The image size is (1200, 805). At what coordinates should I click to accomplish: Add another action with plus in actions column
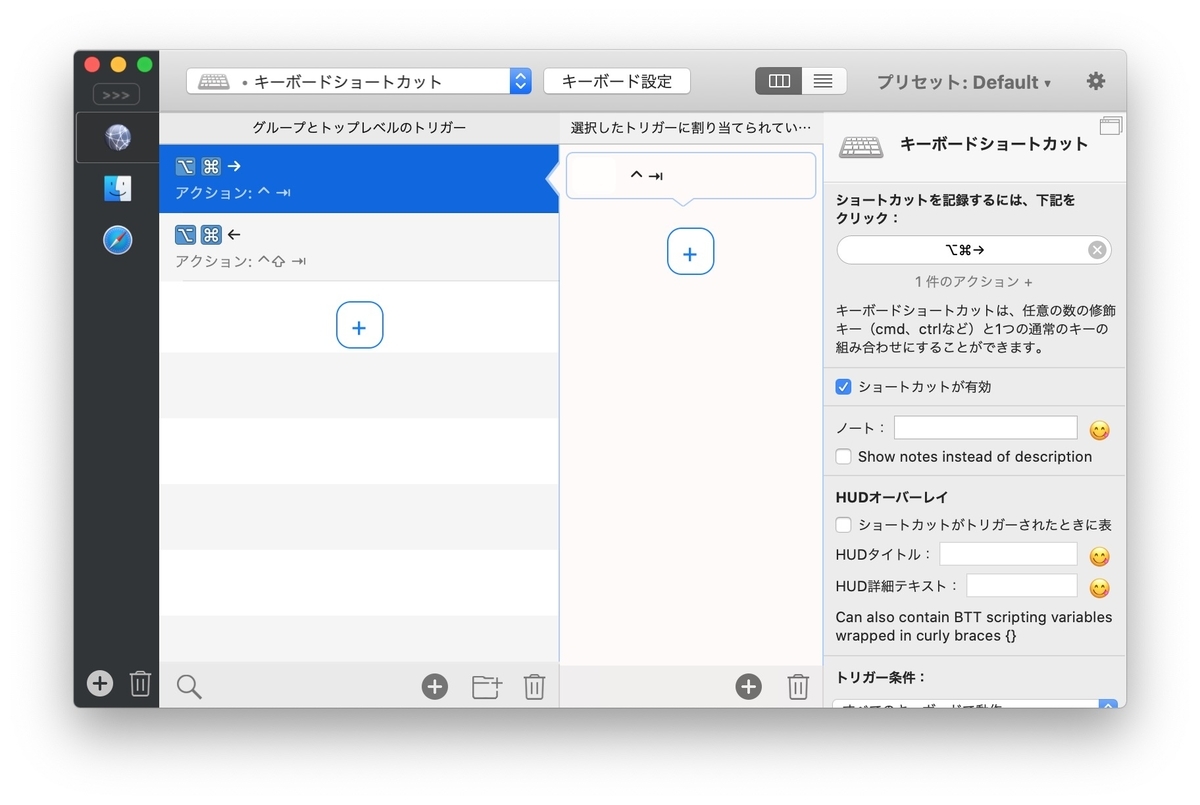click(x=690, y=252)
